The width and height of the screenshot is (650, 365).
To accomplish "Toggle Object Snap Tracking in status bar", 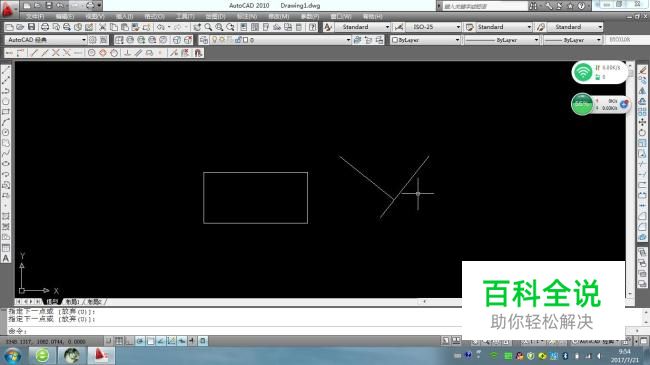I will (x=161, y=341).
